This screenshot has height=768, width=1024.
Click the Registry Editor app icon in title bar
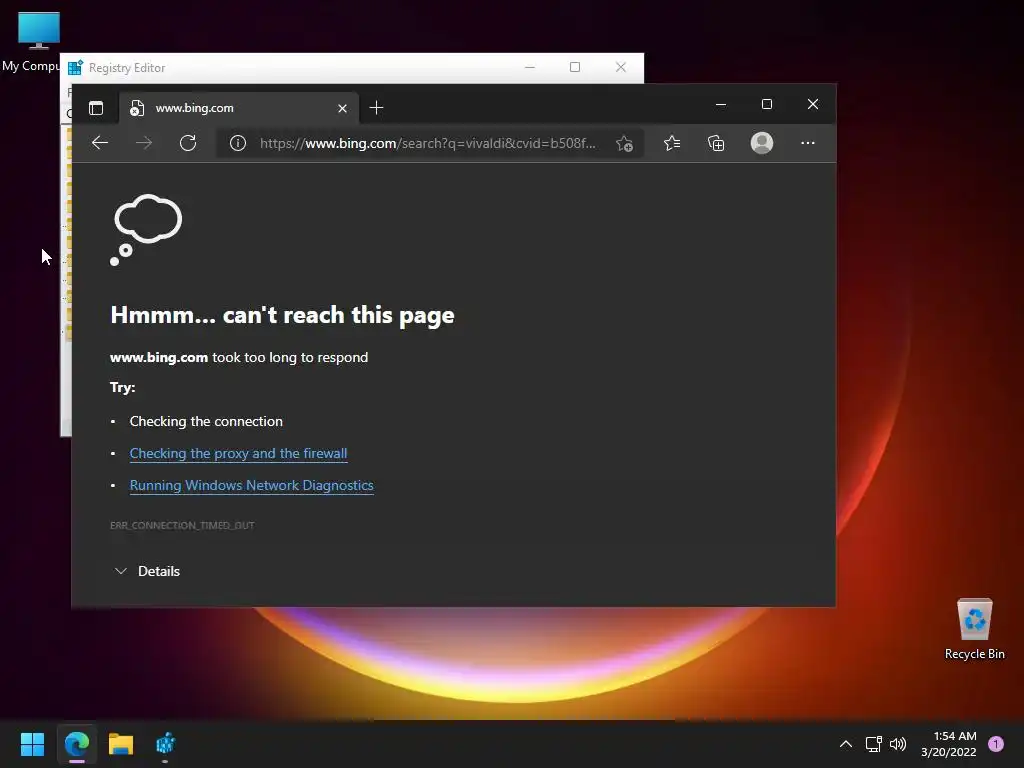click(76, 67)
